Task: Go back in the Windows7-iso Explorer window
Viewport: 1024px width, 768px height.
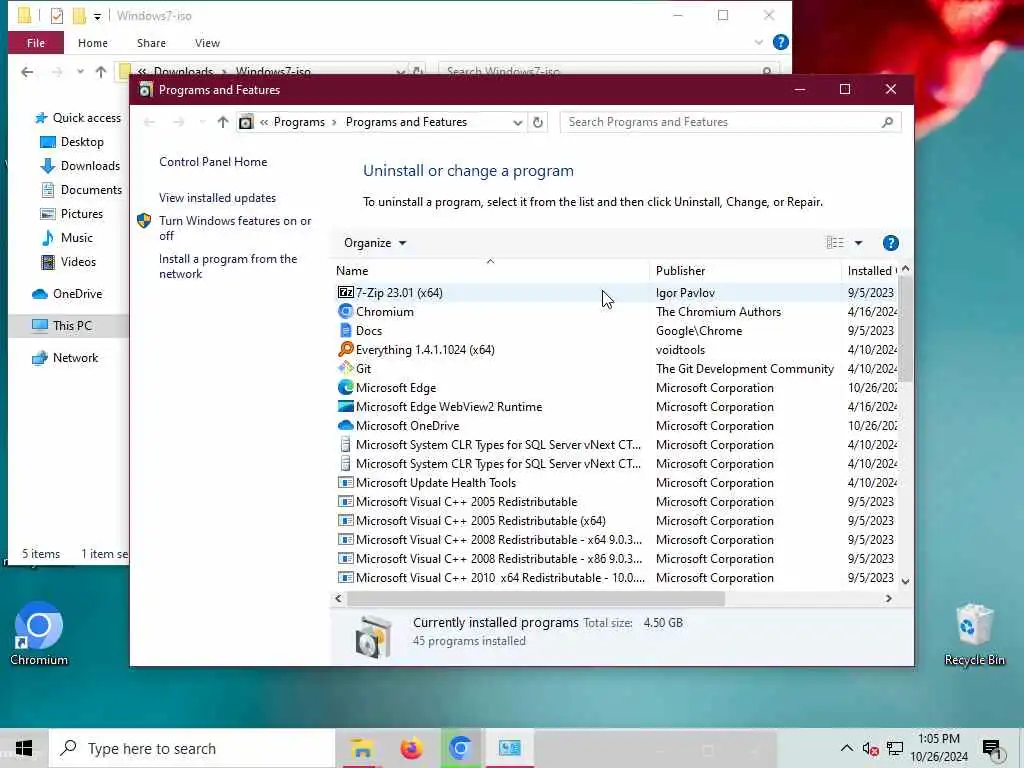Action: coord(27,72)
